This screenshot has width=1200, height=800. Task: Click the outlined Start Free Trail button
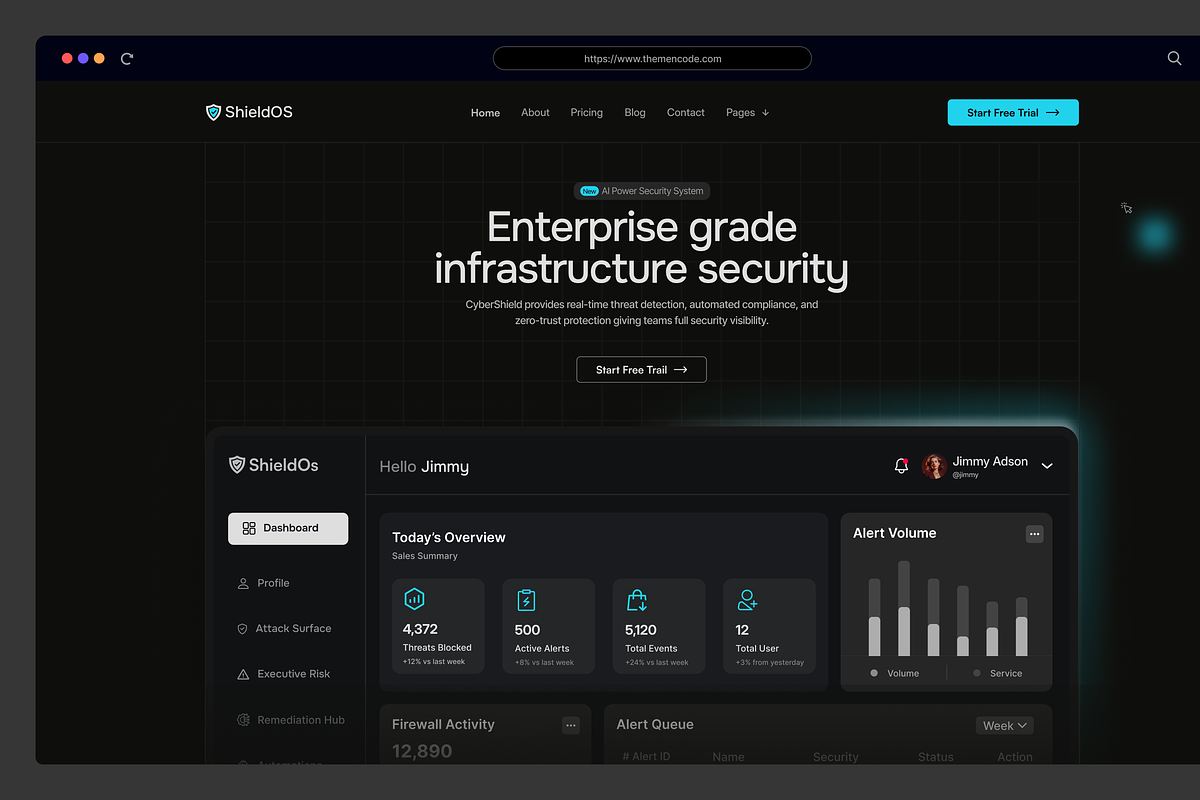641,370
